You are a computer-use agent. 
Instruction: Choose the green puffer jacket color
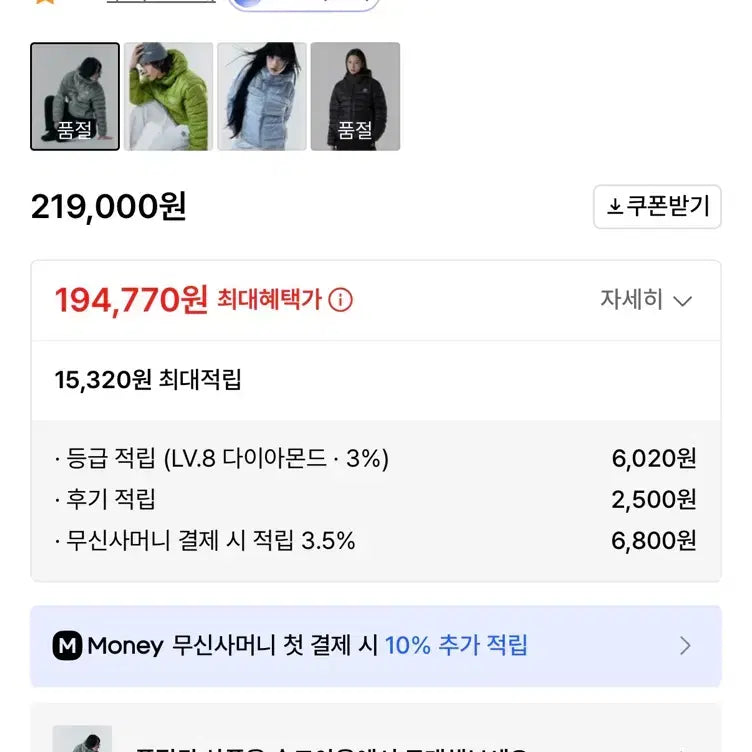(168, 96)
